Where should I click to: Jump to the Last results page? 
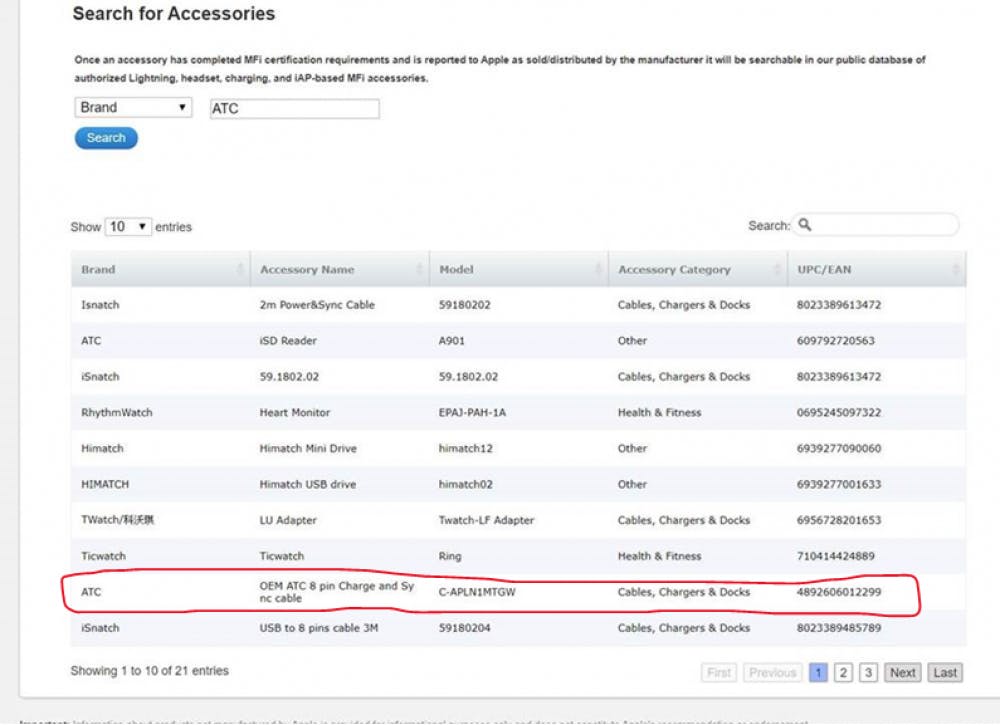tap(945, 673)
